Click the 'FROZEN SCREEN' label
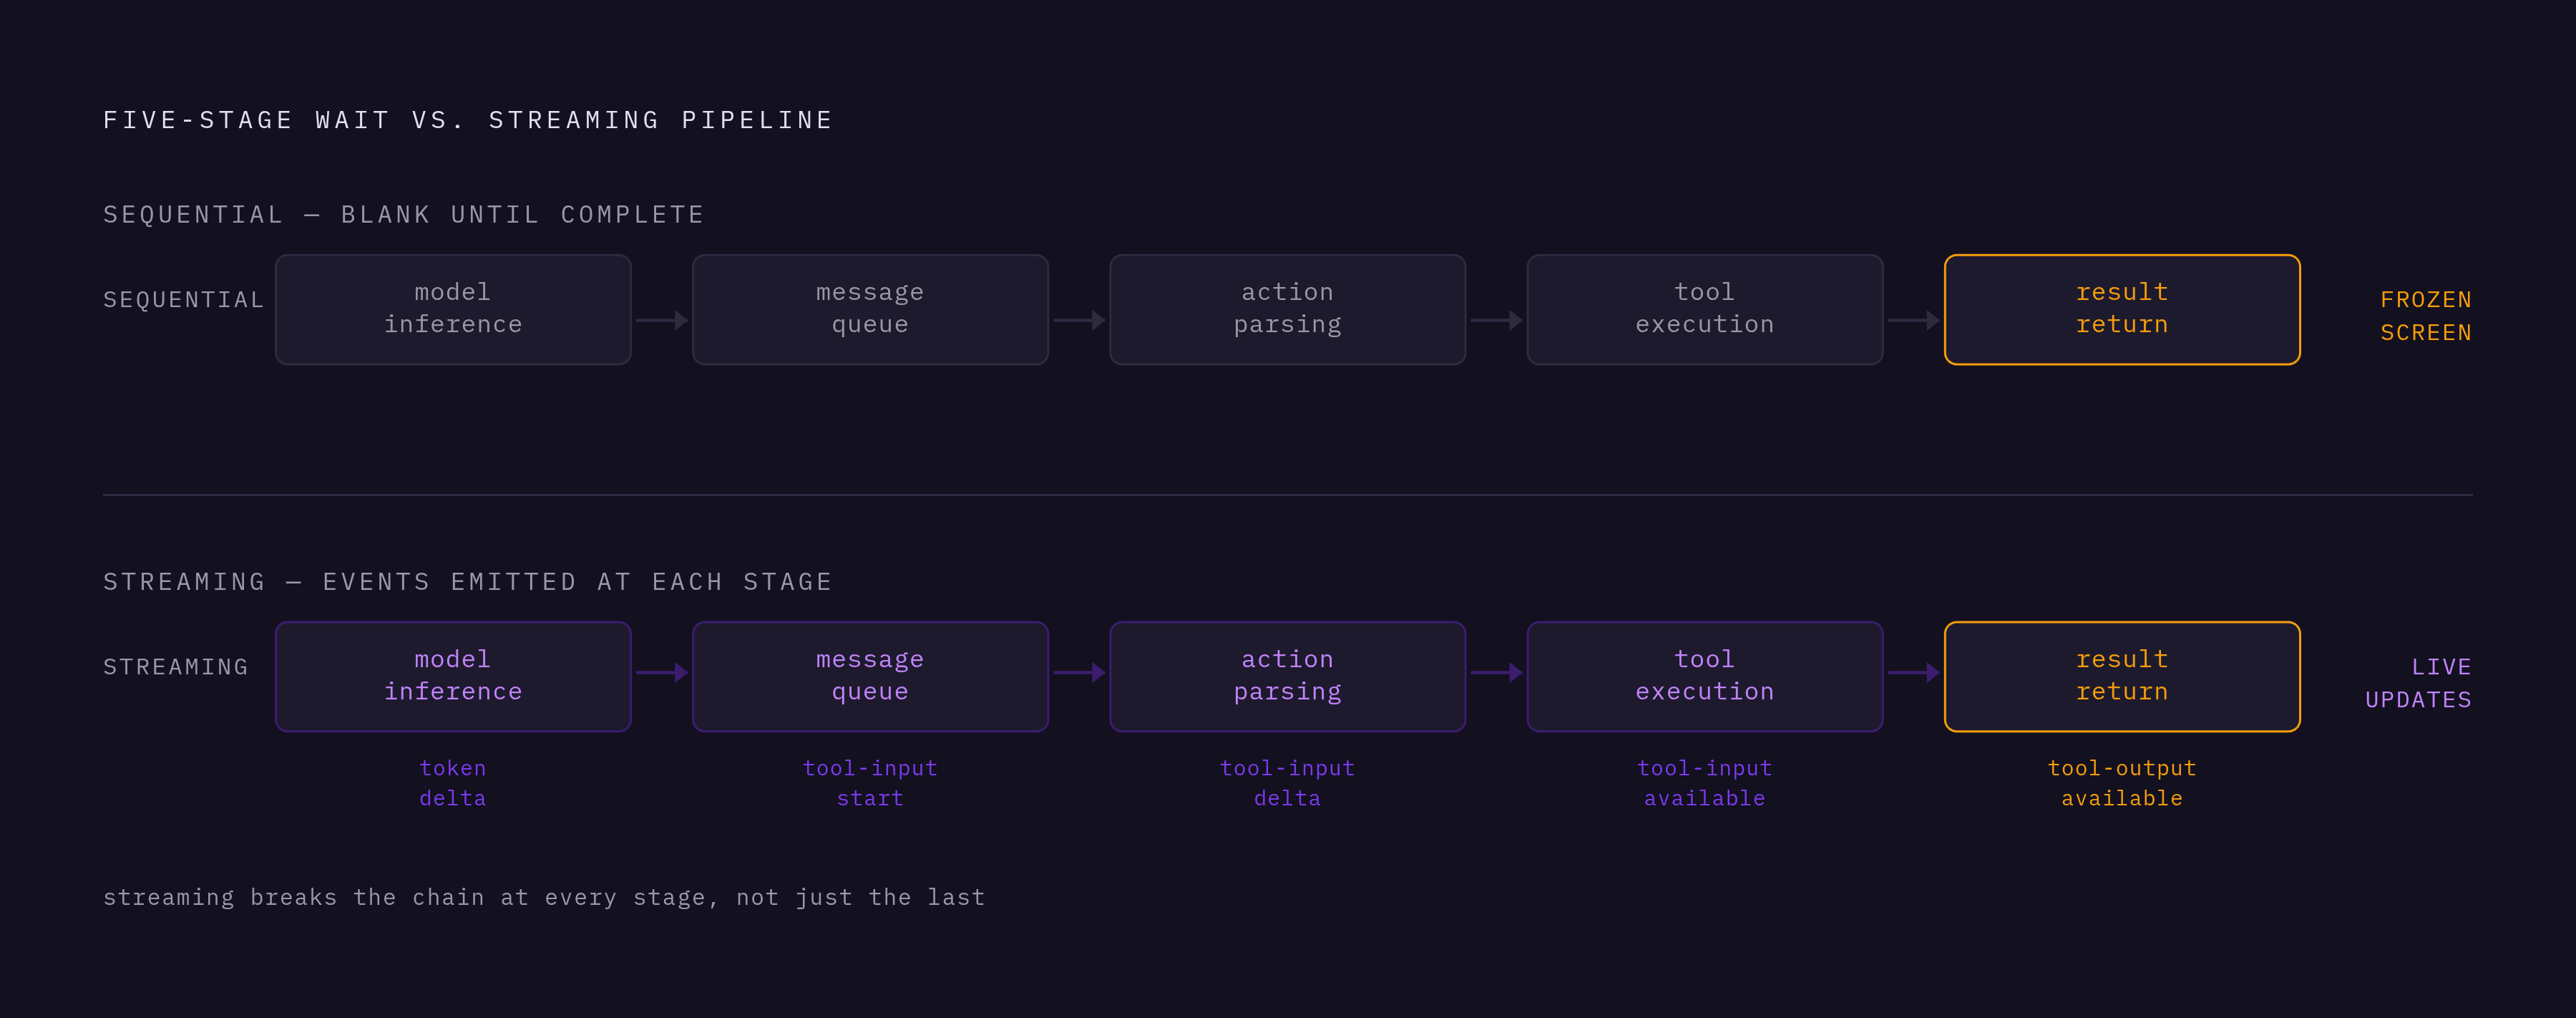 tap(2426, 316)
